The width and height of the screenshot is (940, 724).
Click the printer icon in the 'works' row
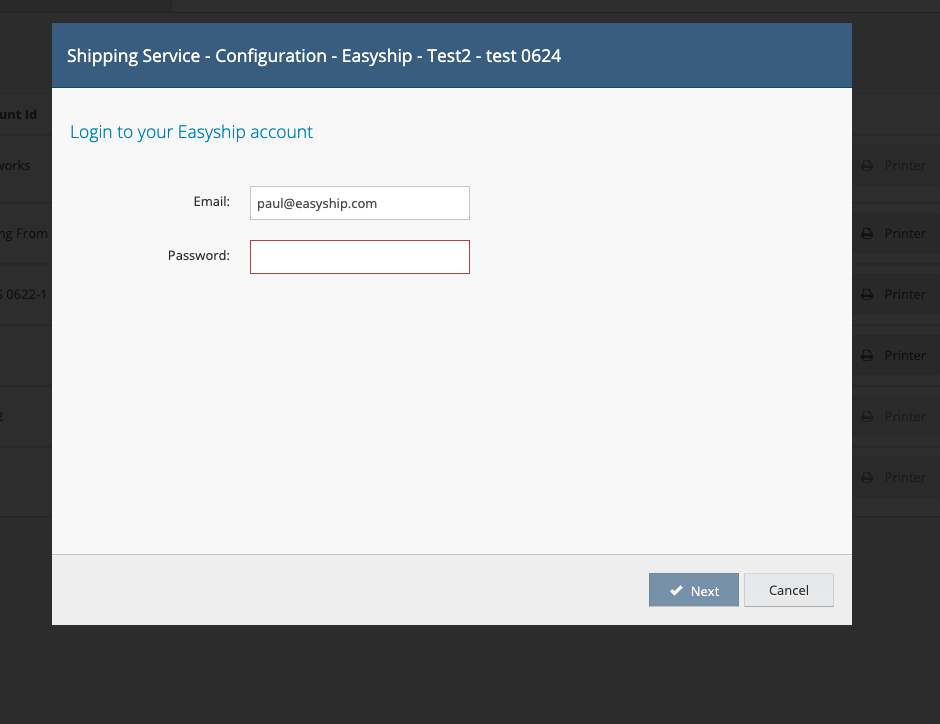tap(867, 166)
